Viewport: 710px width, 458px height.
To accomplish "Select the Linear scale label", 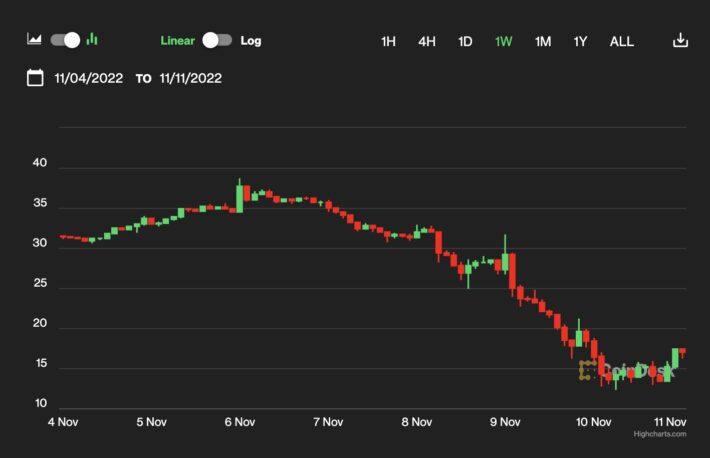I will [x=177, y=41].
